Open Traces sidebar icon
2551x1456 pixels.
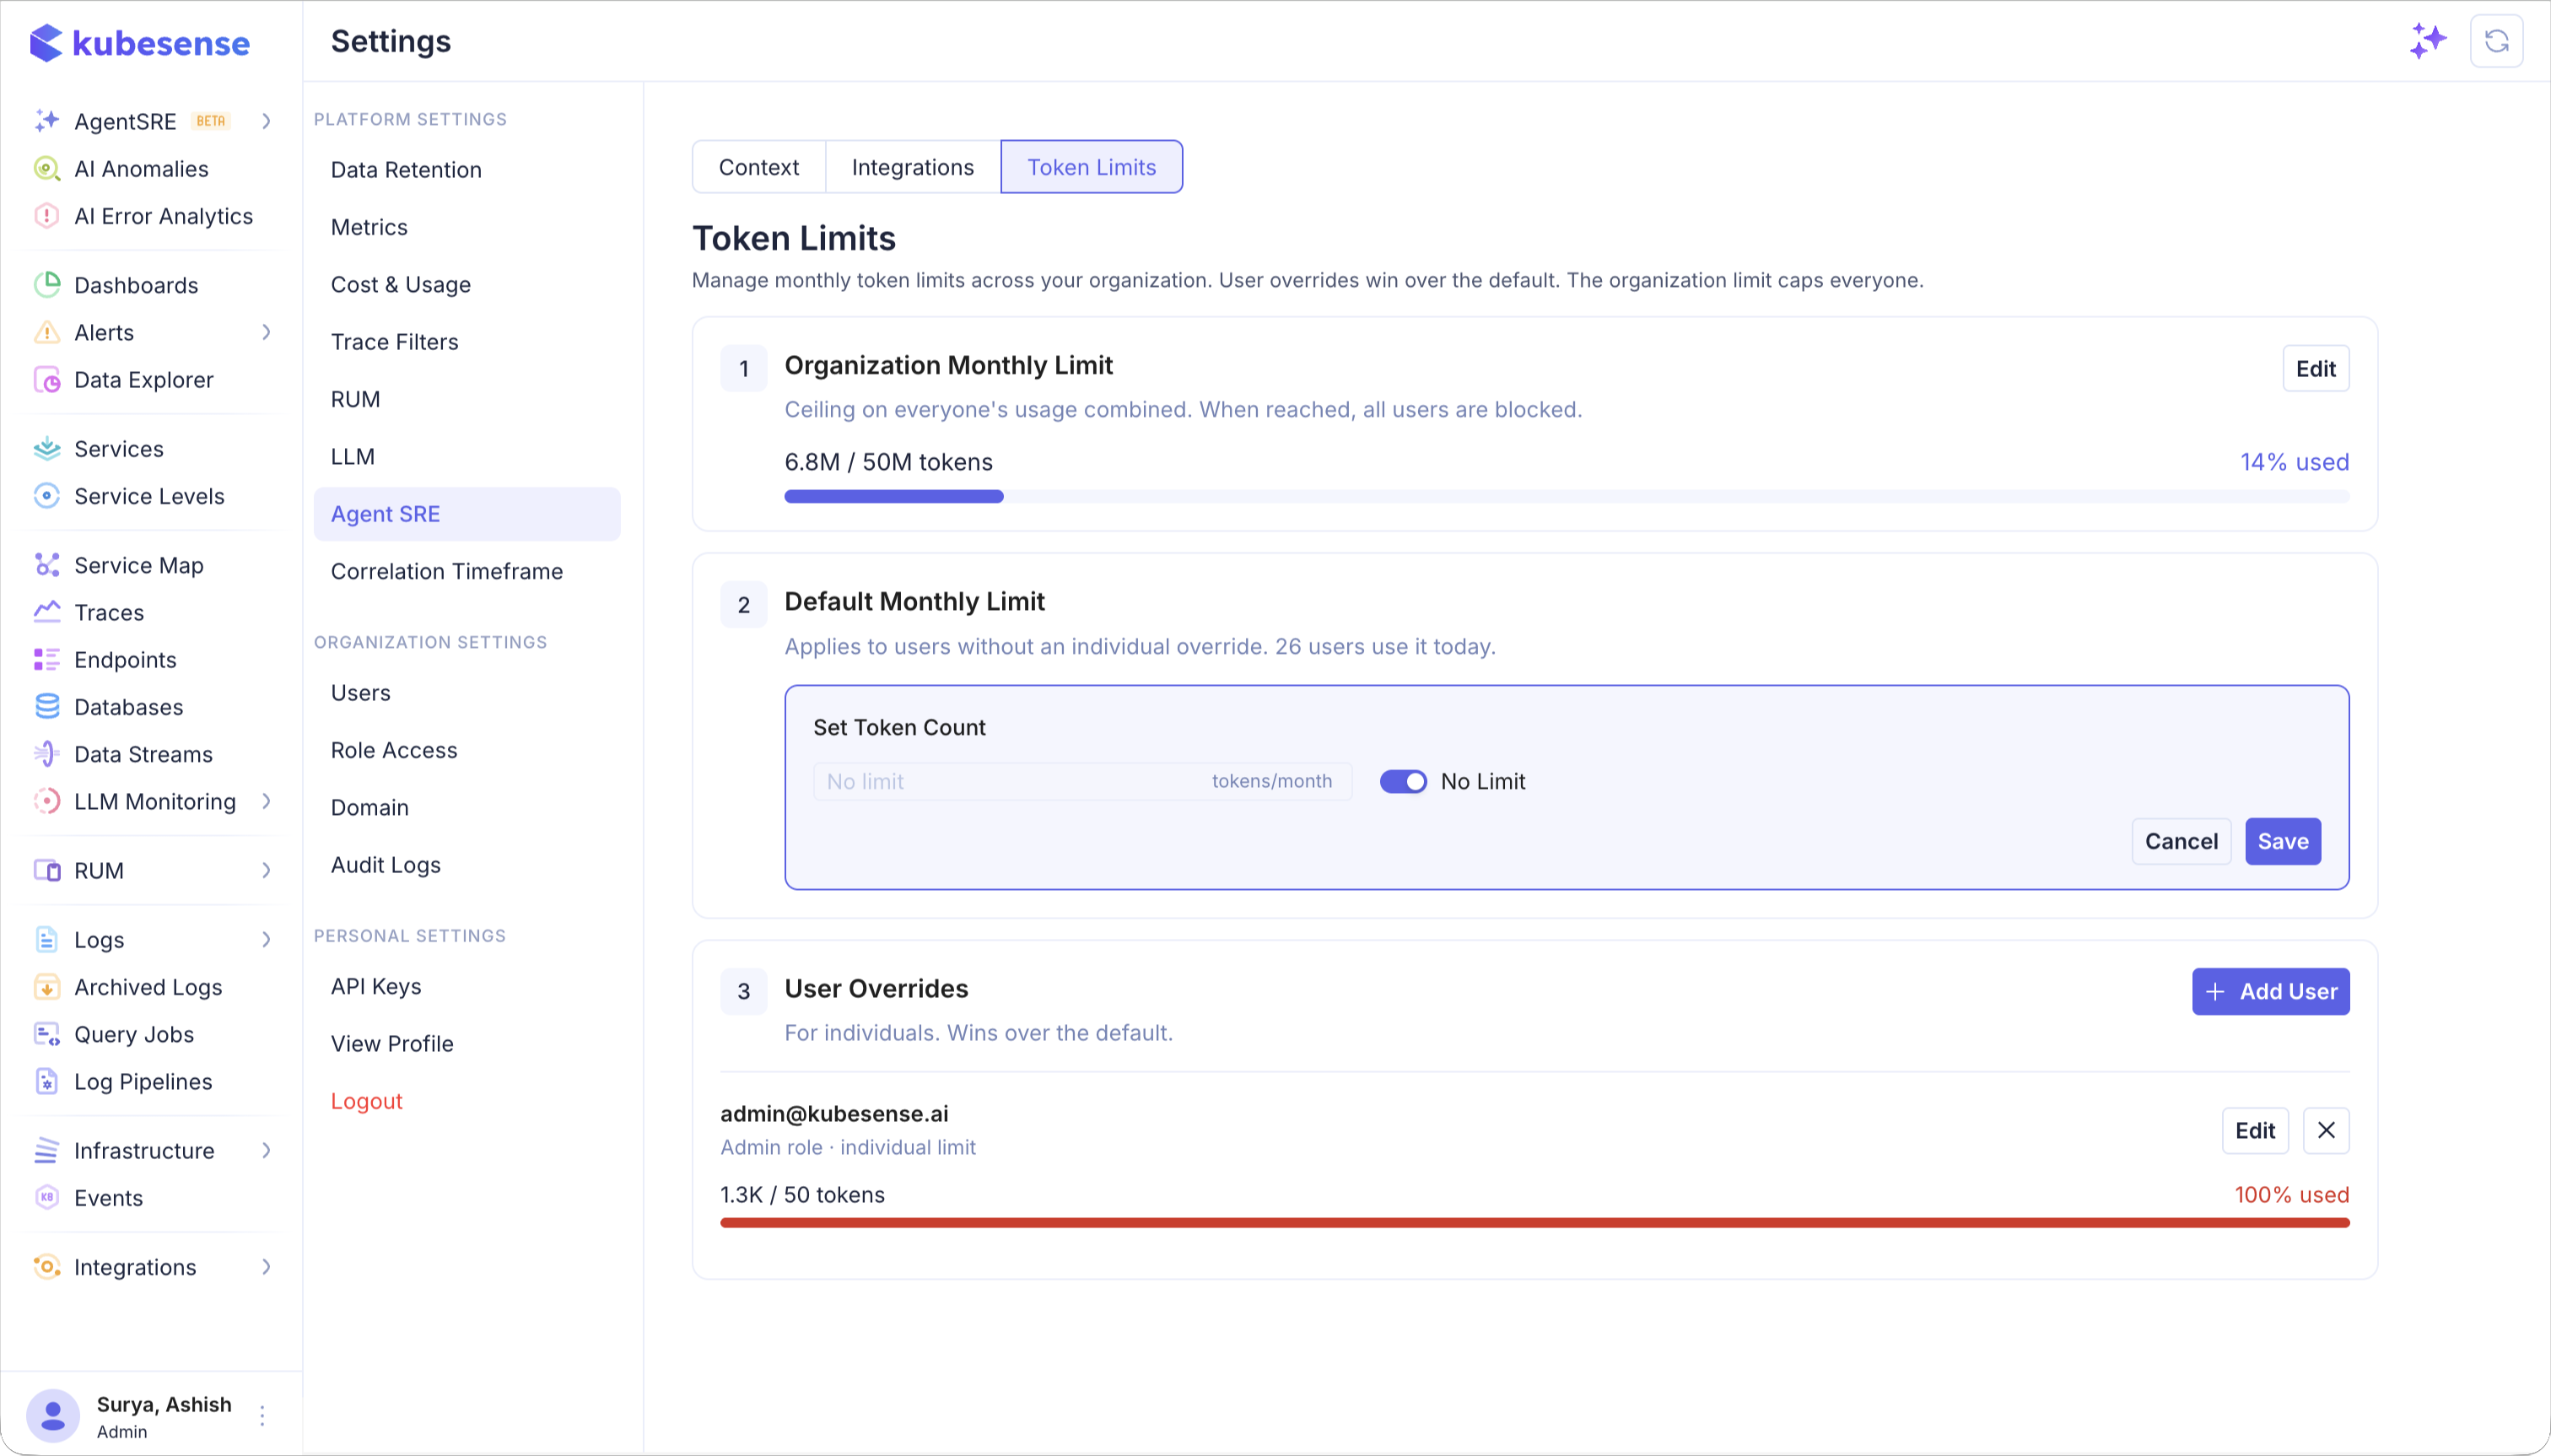pos(47,612)
